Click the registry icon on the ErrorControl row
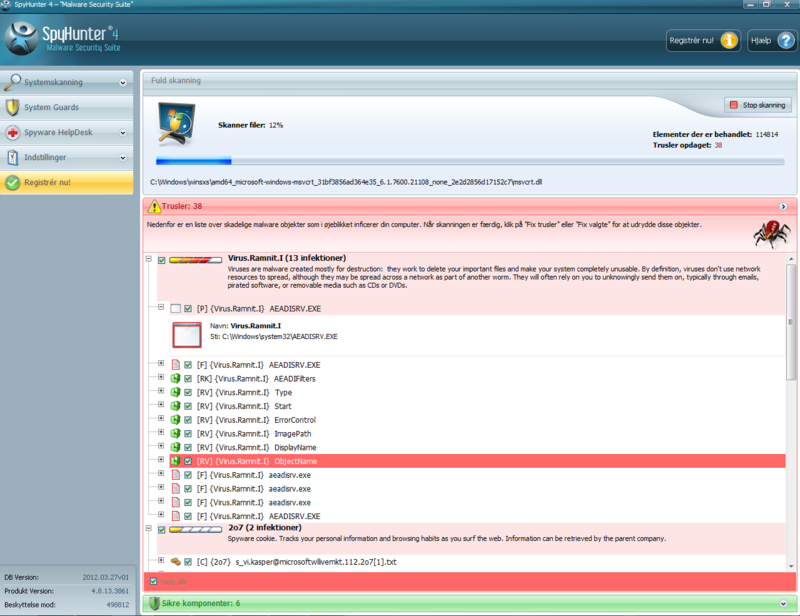 pyautogui.click(x=176, y=420)
